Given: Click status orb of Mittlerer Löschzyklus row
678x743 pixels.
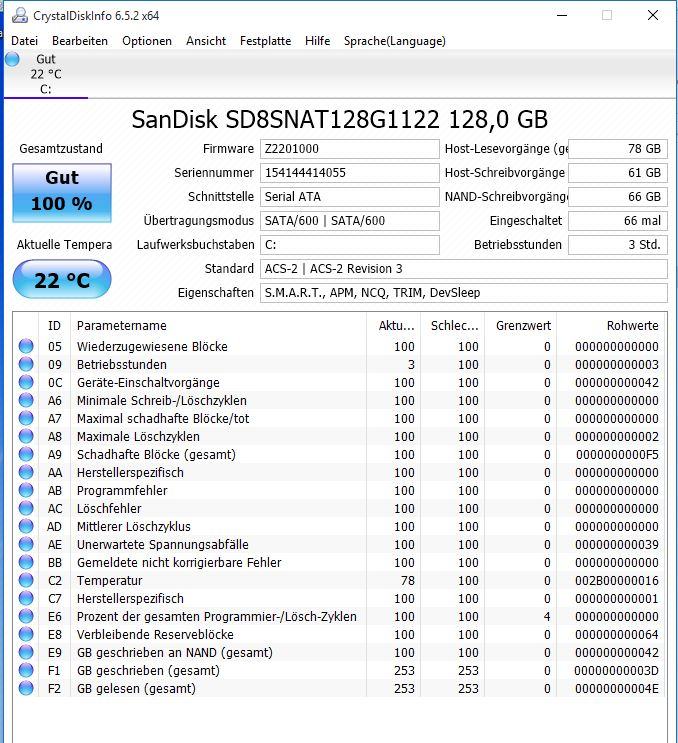Looking at the screenshot, I should pyautogui.click(x=26, y=526).
